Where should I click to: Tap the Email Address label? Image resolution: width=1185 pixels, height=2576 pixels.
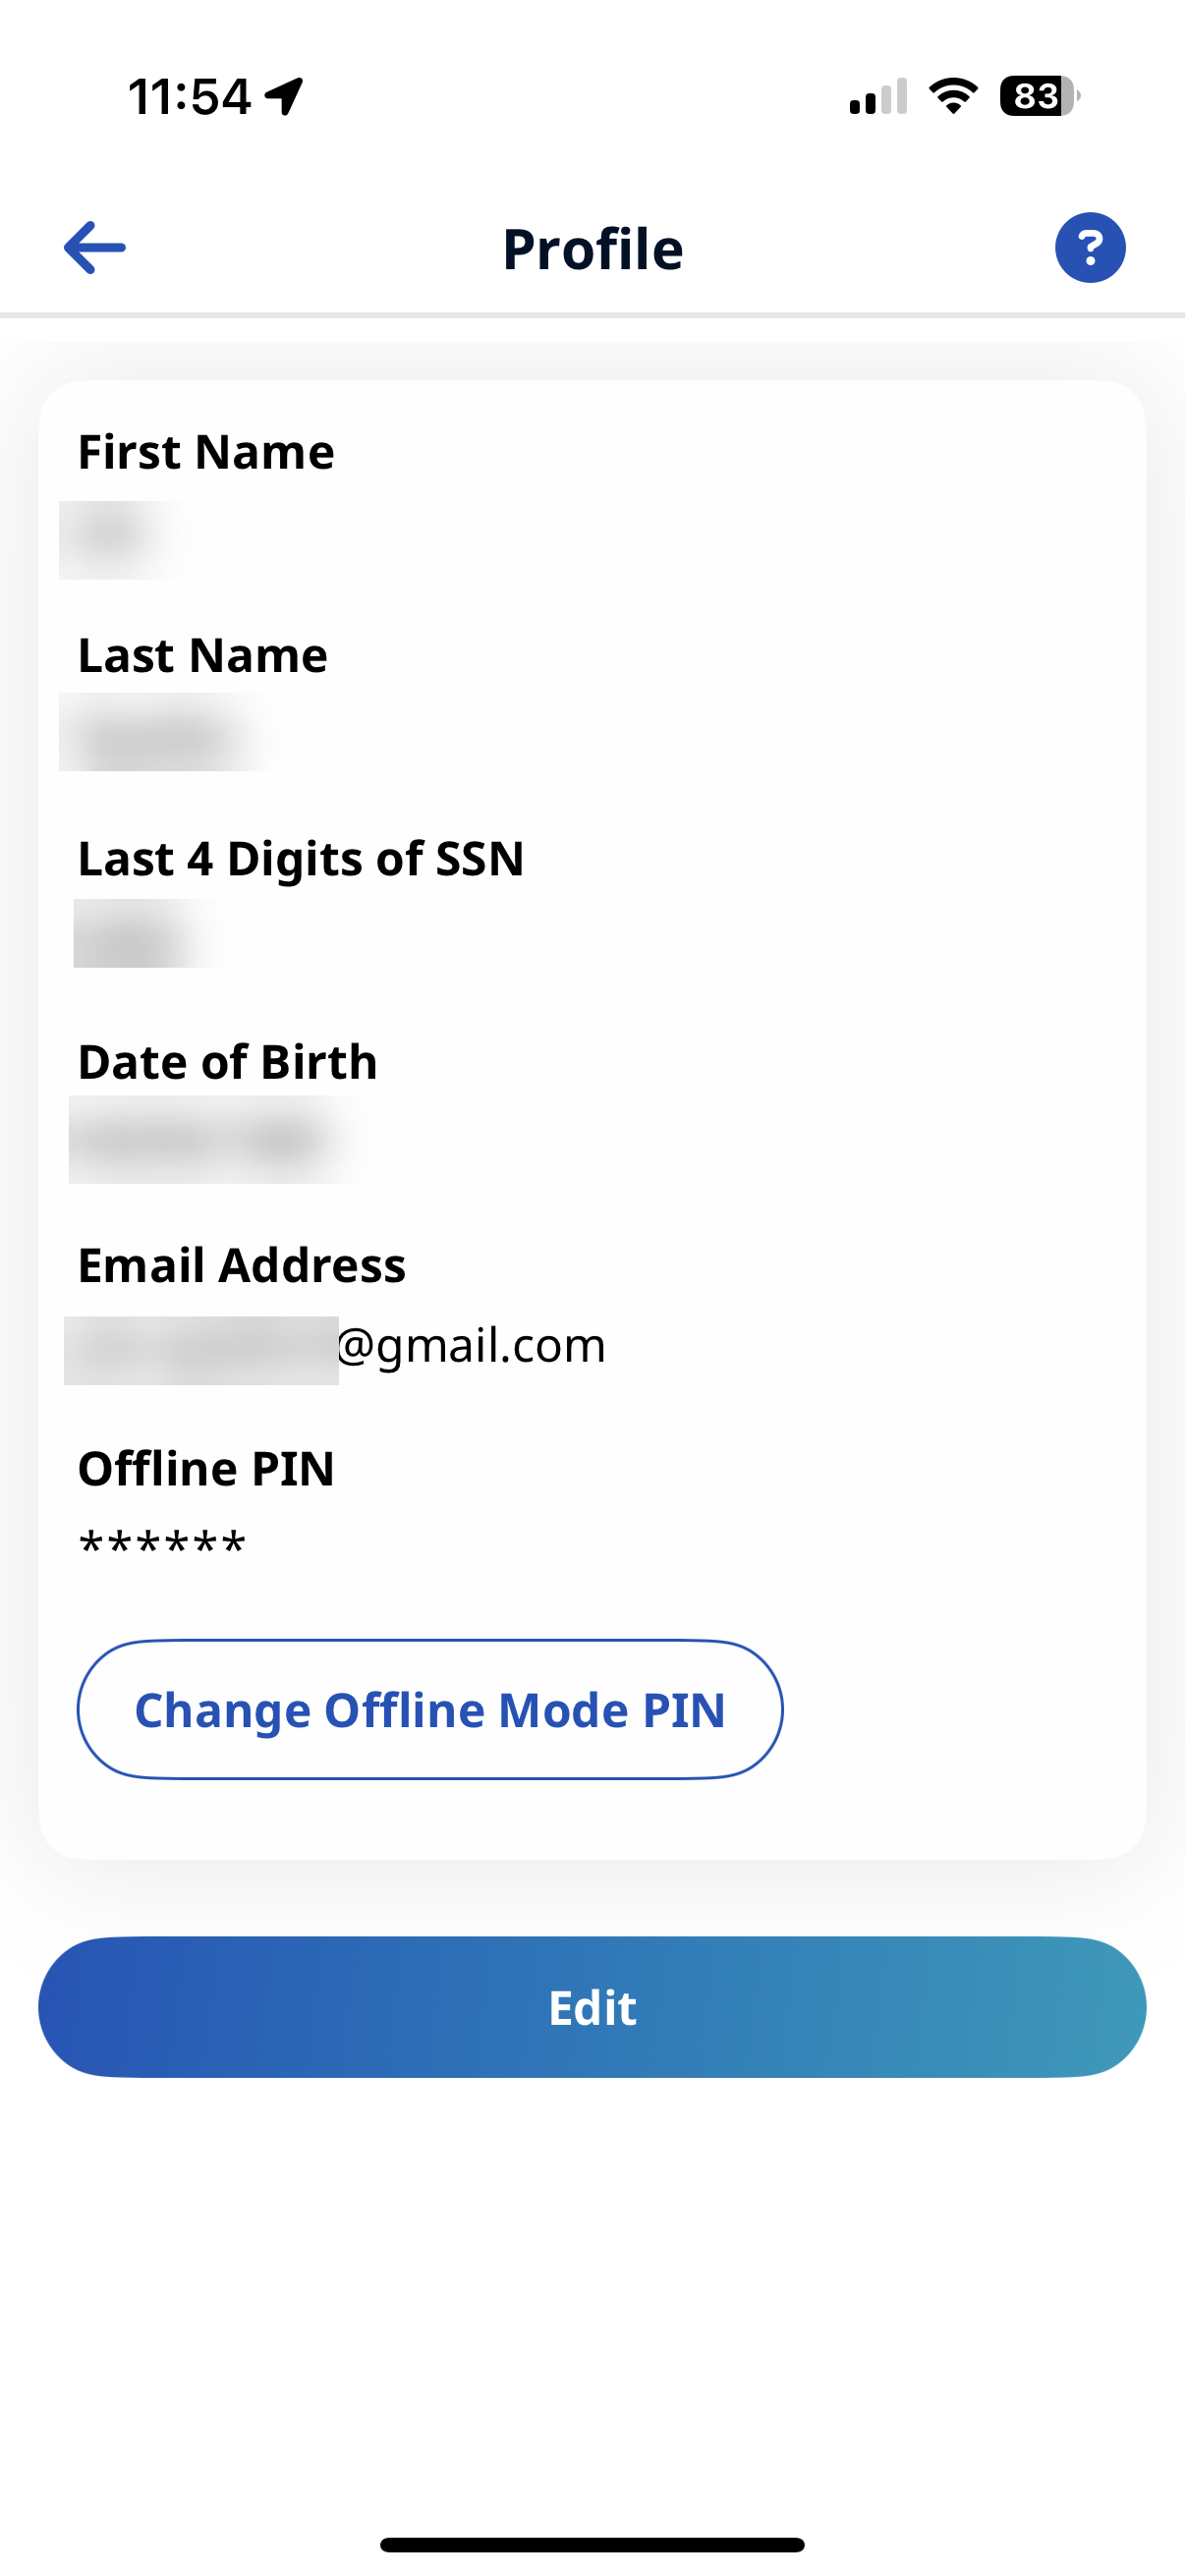tap(241, 1265)
